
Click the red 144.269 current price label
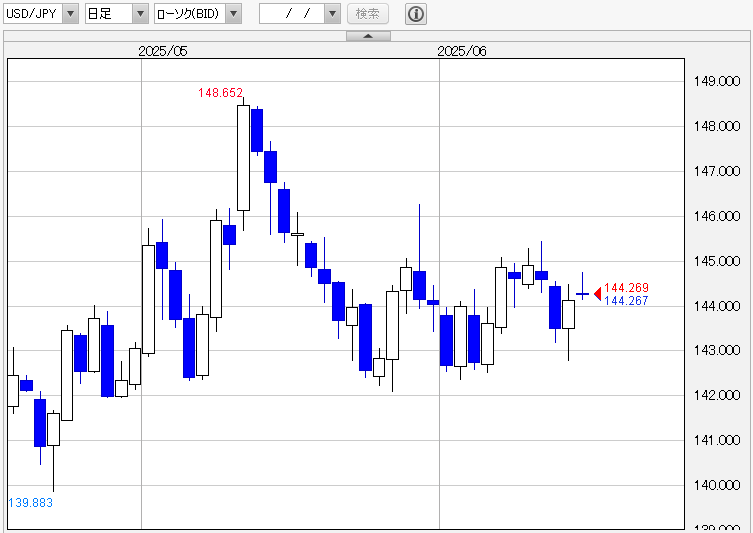pos(626,288)
